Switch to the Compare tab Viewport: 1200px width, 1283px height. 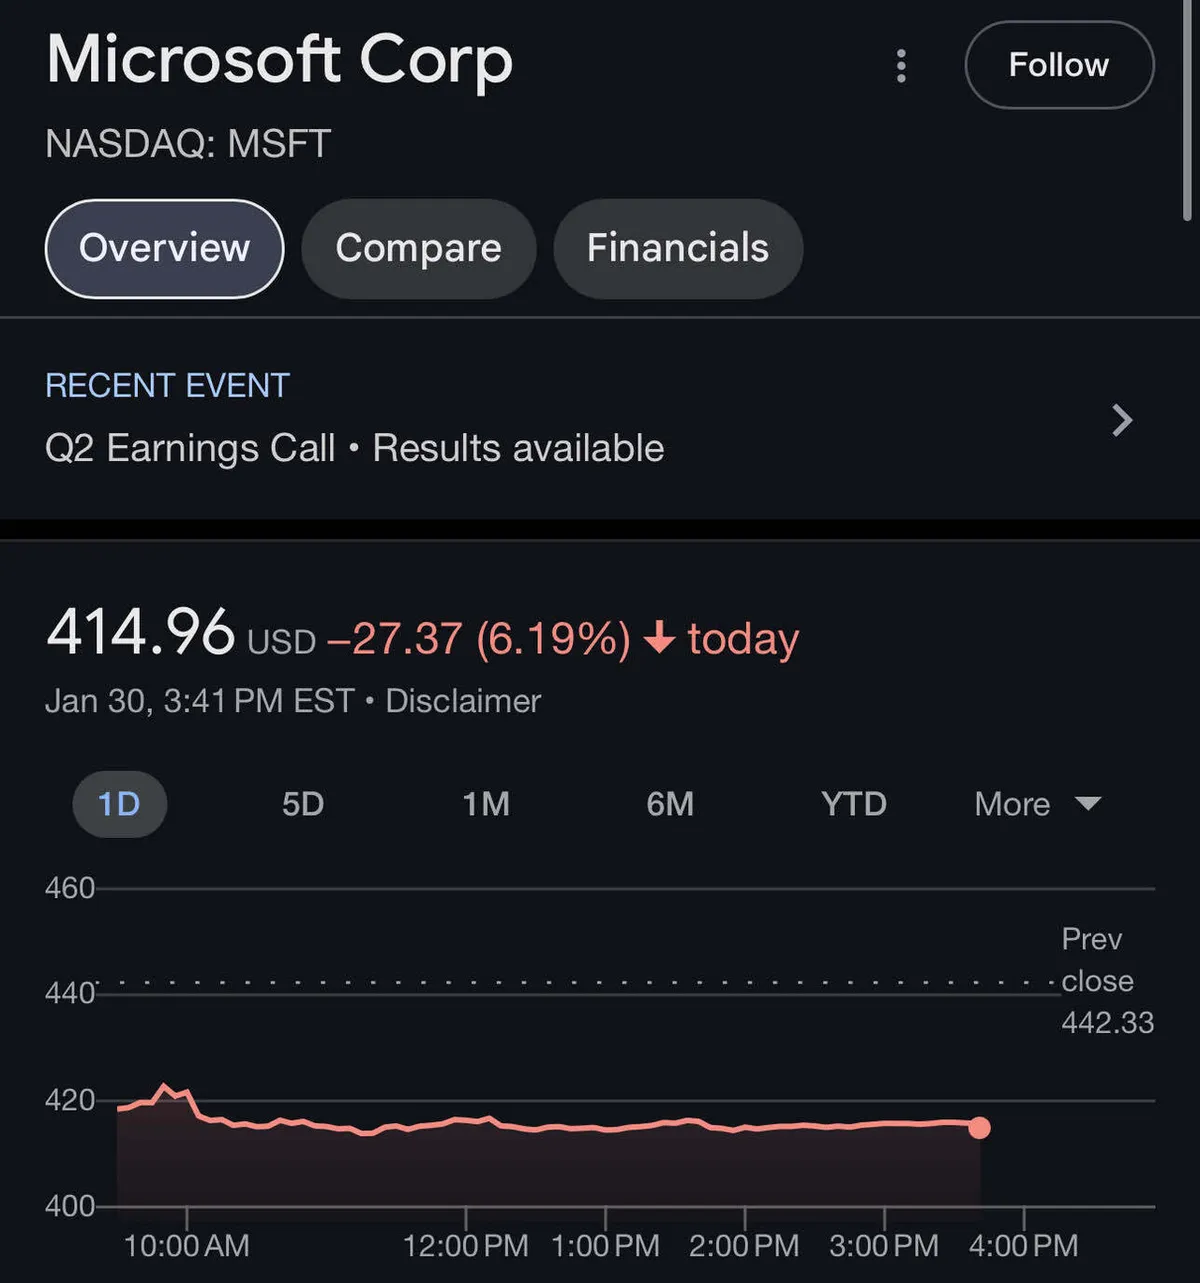418,248
